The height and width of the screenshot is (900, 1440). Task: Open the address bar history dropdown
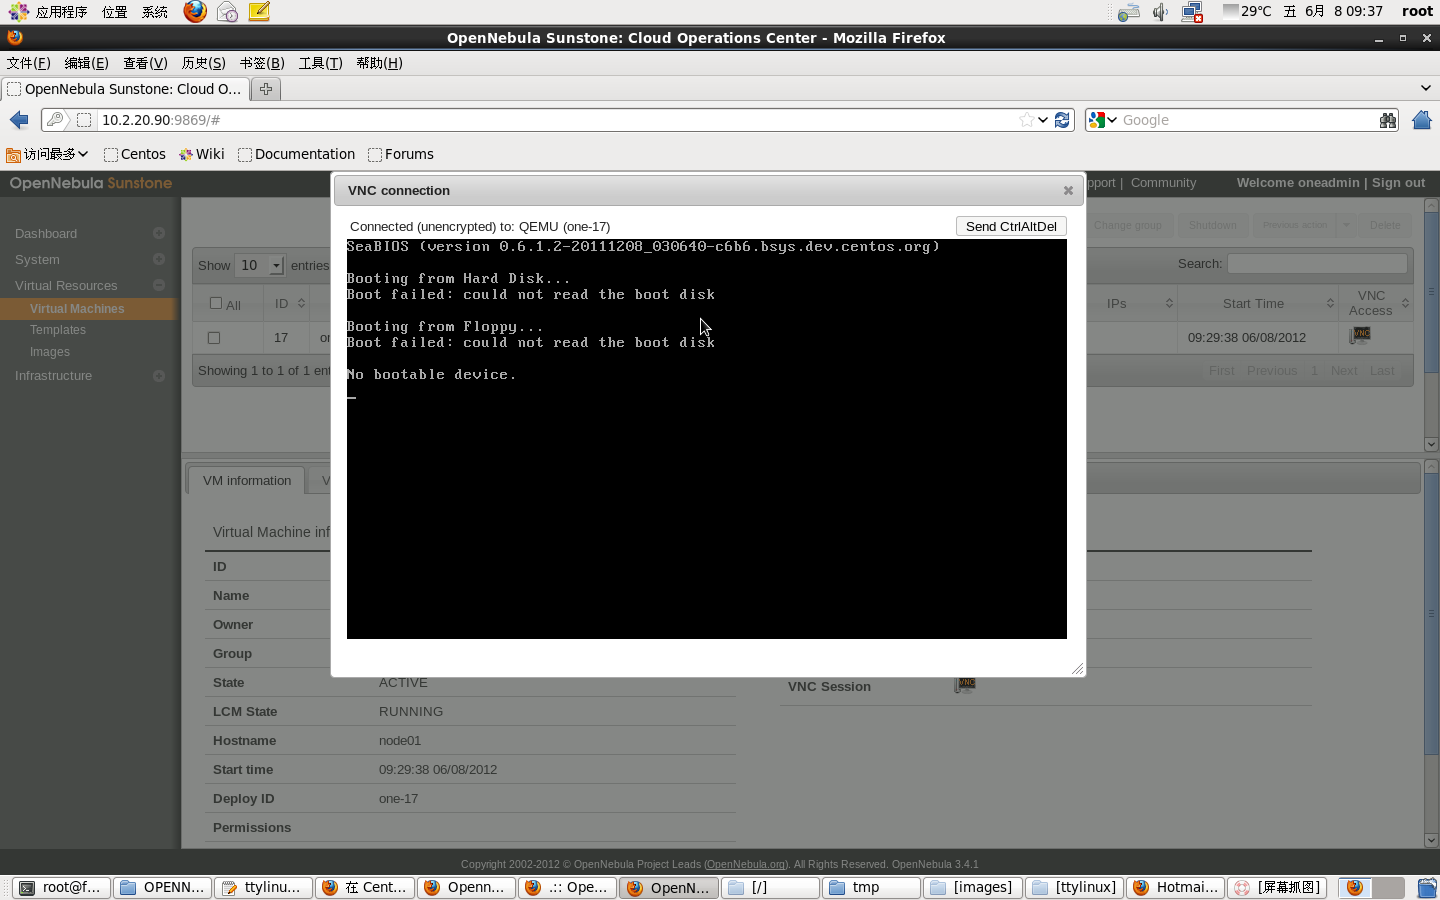click(x=1043, y=120)
